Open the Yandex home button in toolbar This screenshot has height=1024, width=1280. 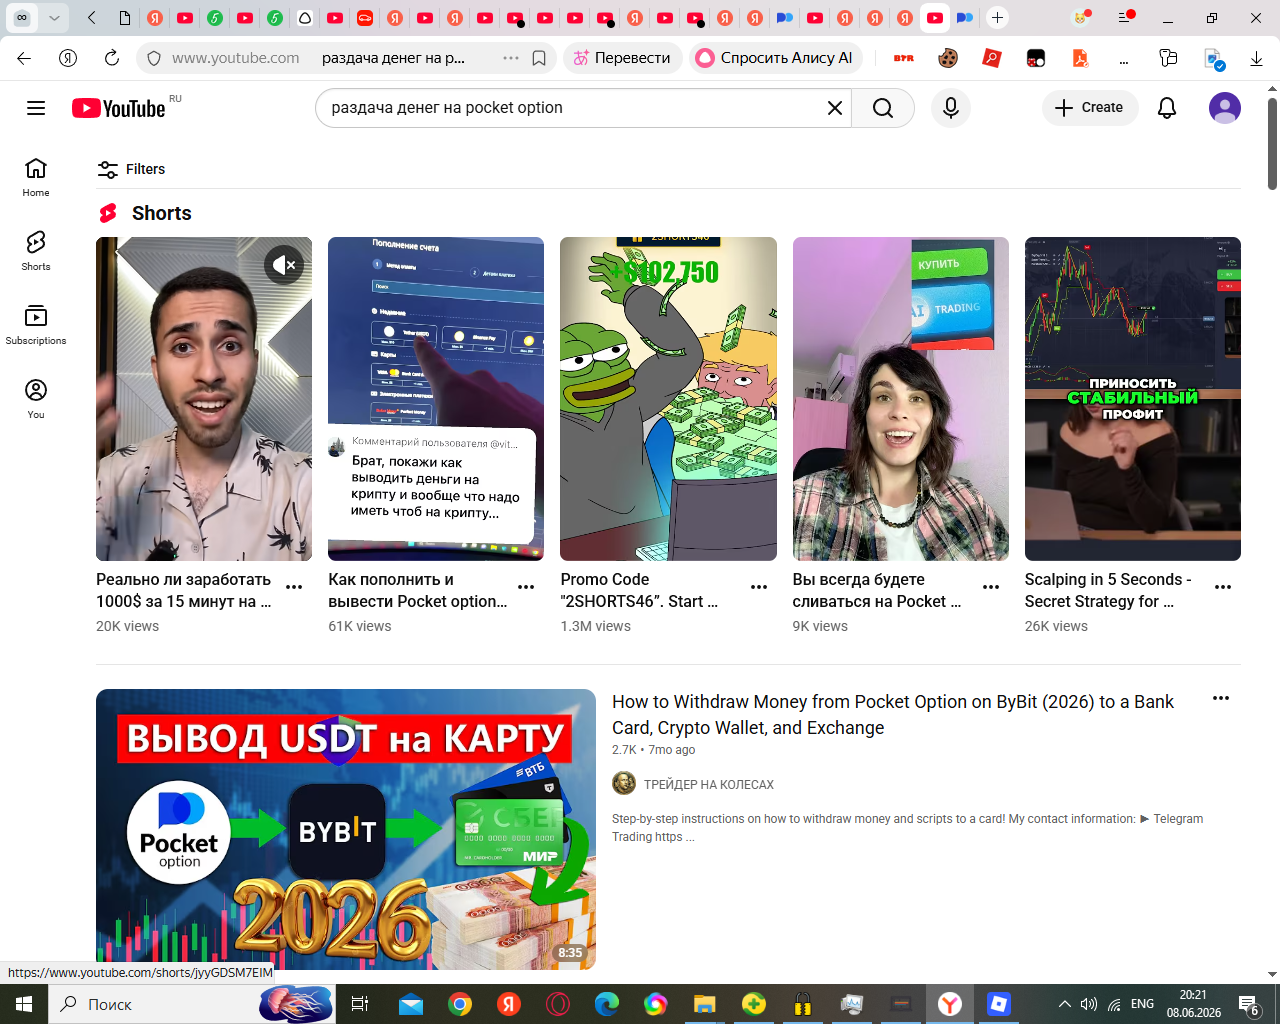[x=68, y=58]
